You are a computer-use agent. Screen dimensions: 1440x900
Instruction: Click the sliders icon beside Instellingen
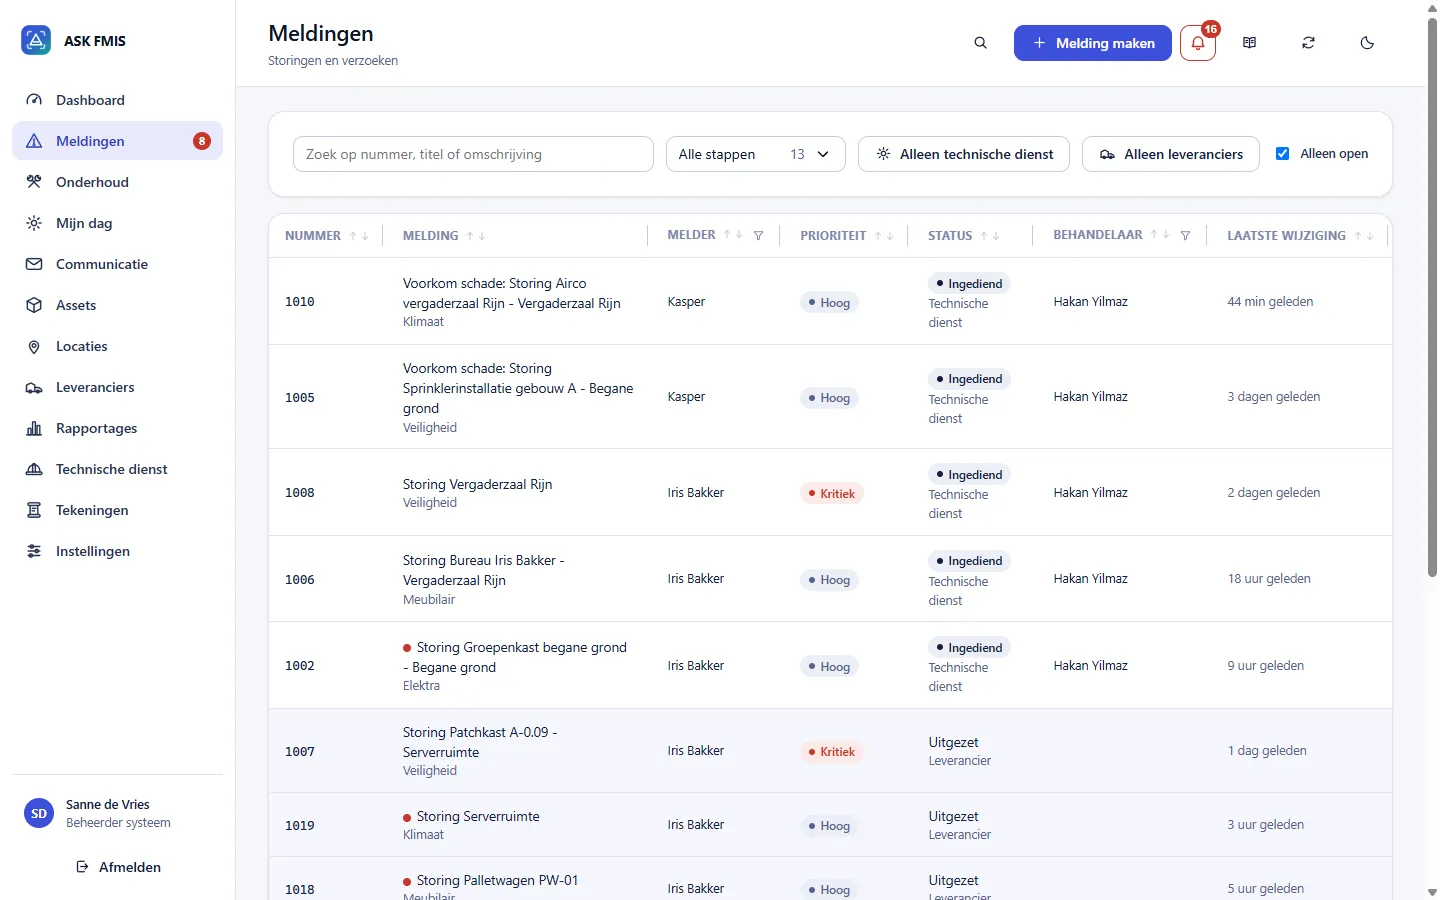(x=34, y=551)
